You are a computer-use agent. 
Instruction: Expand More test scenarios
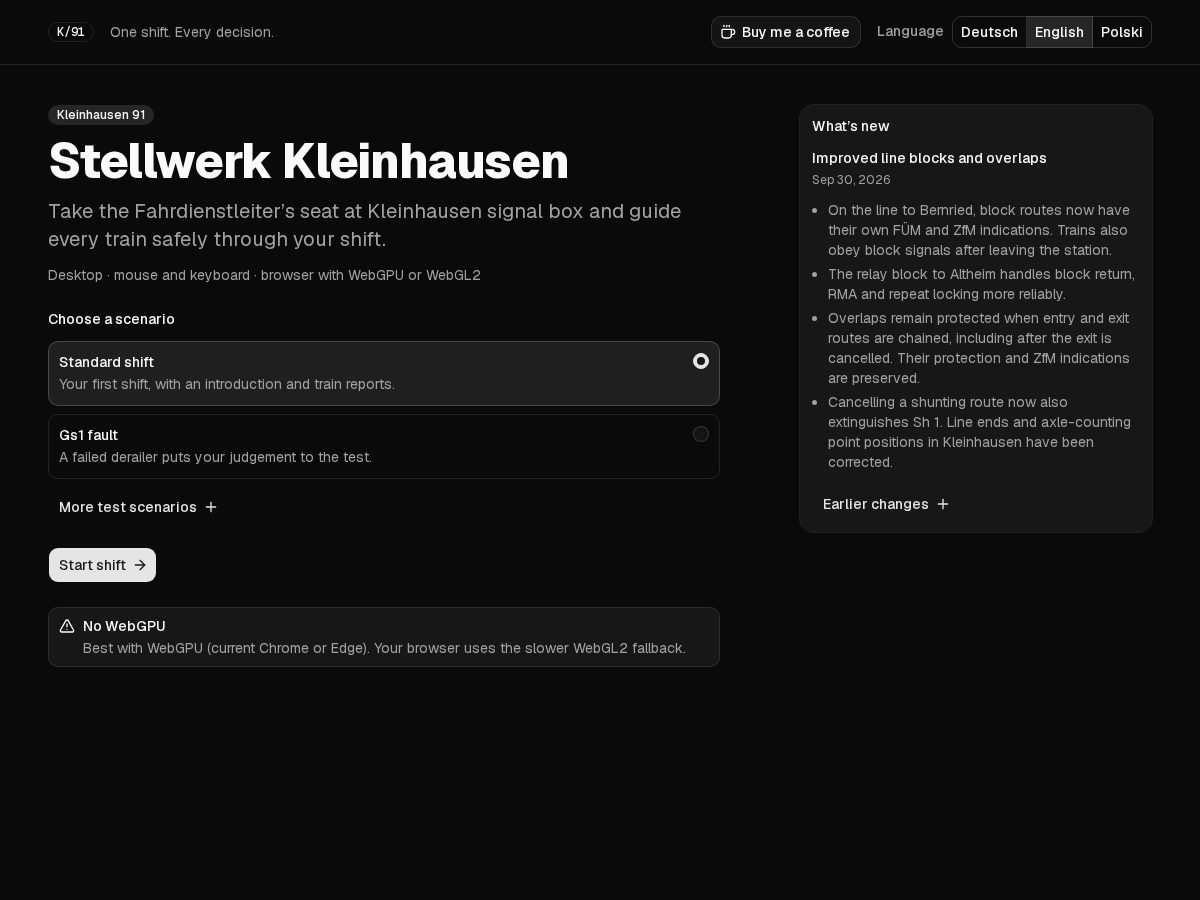(x=138, y=507)
